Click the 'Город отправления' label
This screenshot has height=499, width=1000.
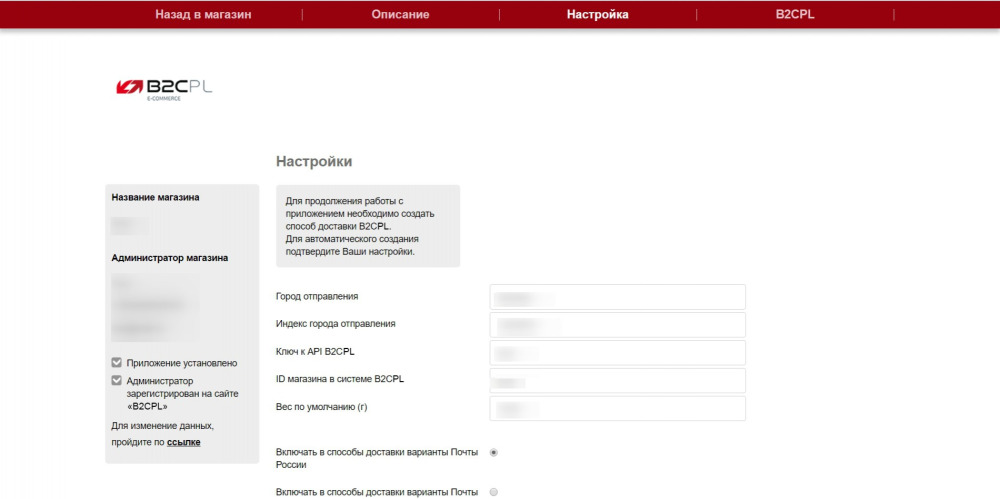point(317,296)
